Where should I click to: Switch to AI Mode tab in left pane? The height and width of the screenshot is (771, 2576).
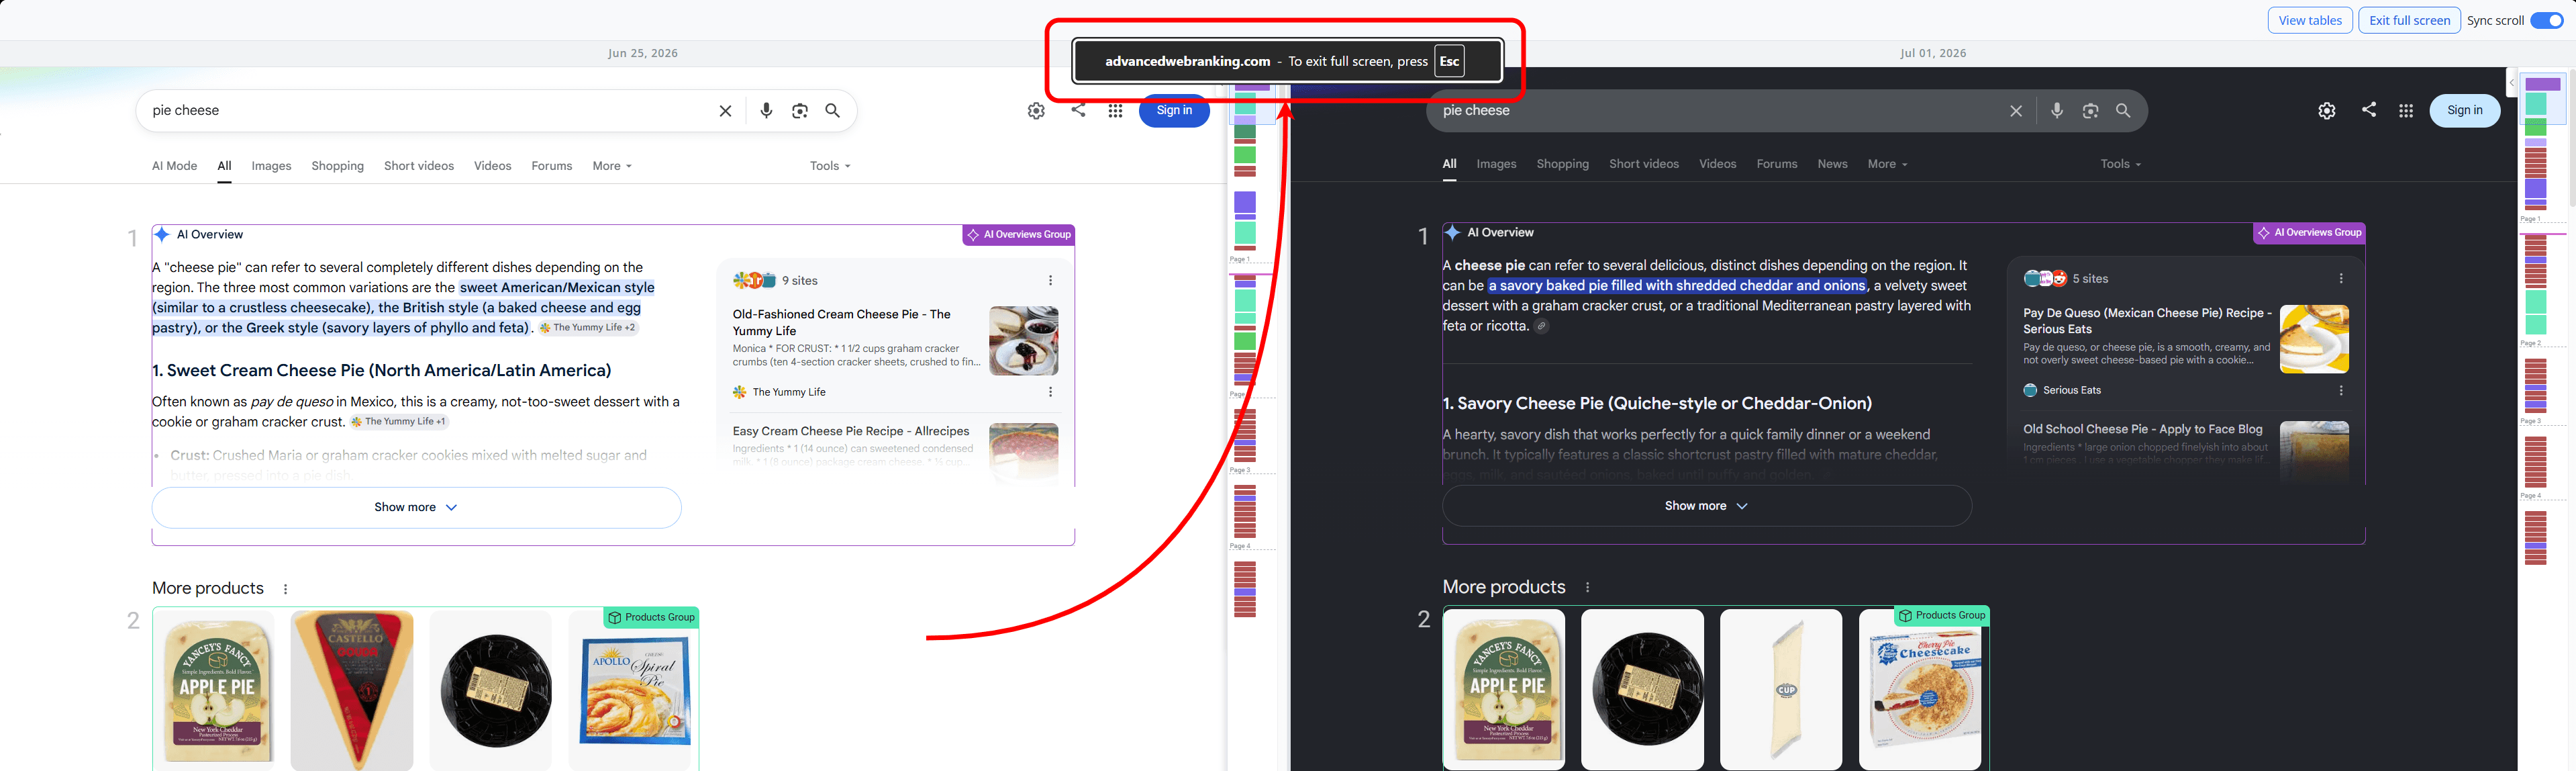point(174,166)
